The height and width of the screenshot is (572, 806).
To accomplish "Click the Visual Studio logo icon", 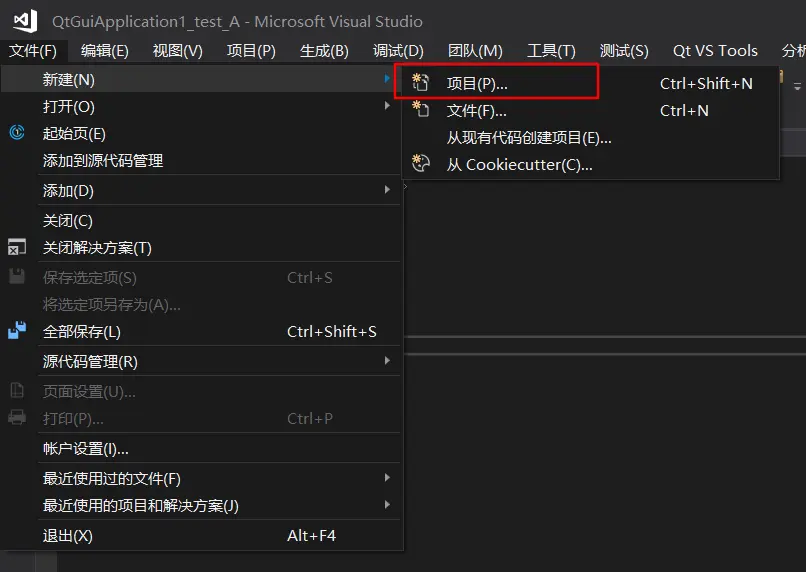I will 25,21.
